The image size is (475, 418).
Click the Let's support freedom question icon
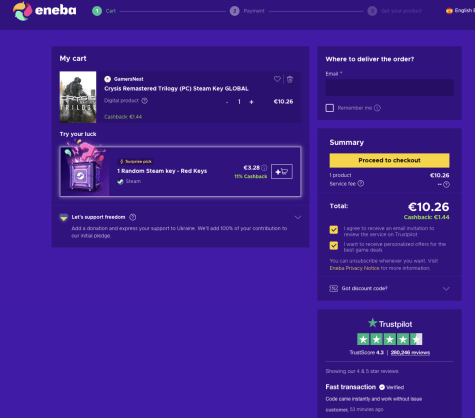(133, 217)
